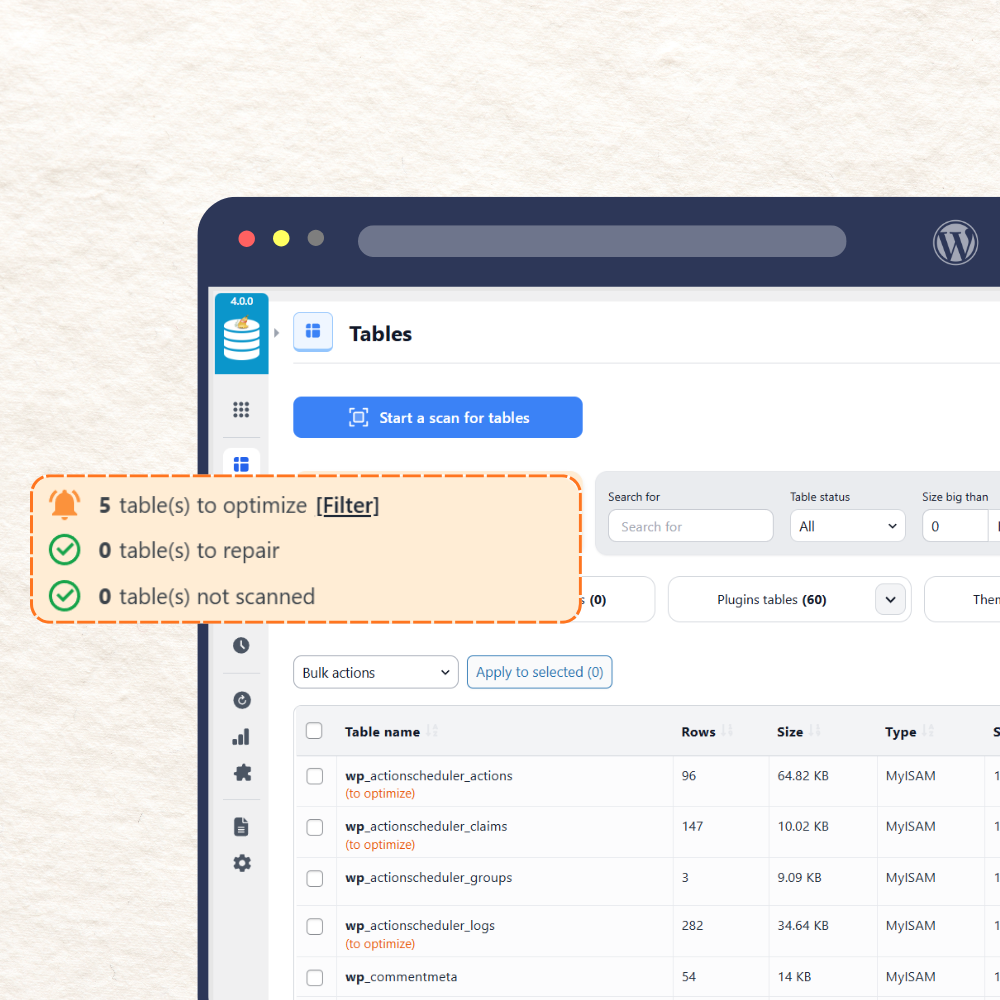This screenshot has width=1000, height=1000.
Task: Select all tables via header checkbox
Action: pyautogui.click(x=314, y=731)
